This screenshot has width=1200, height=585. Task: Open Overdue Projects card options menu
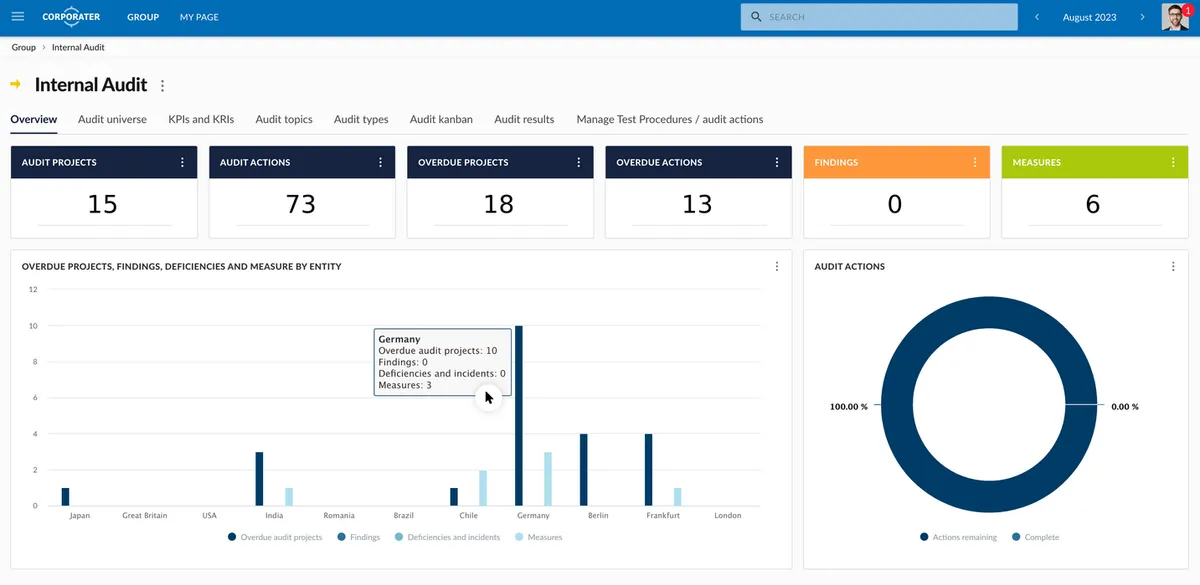click(578, 162)
